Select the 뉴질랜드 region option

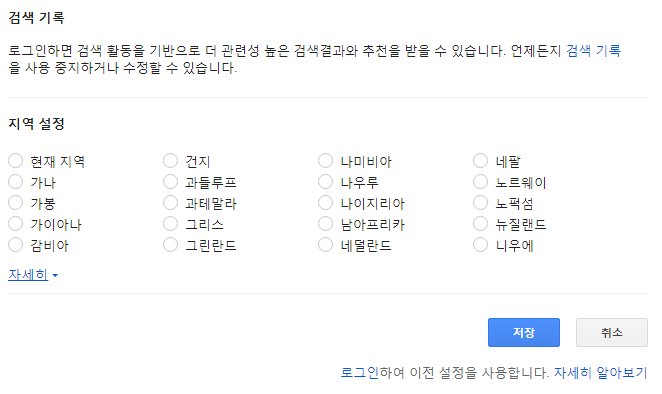pyautogui.click(x=480, y=223)
